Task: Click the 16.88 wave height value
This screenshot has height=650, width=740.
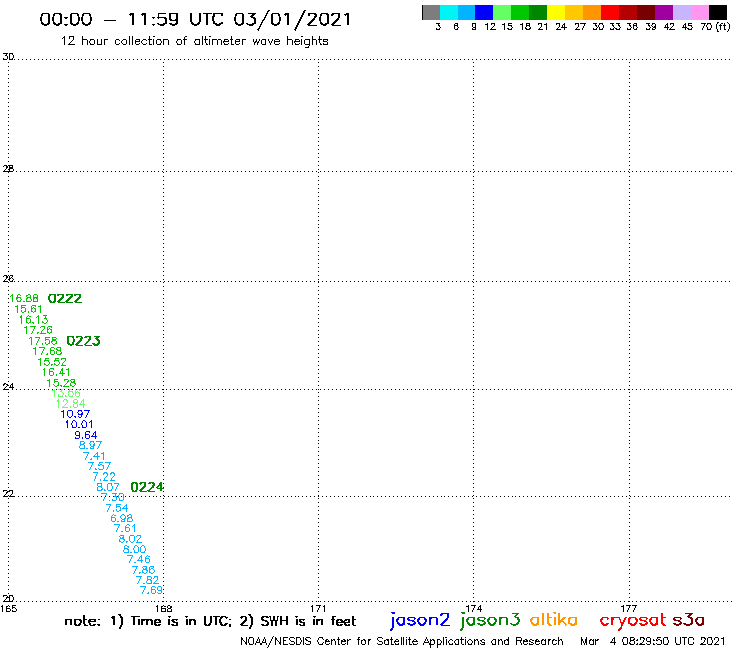Action: point(24,298)
